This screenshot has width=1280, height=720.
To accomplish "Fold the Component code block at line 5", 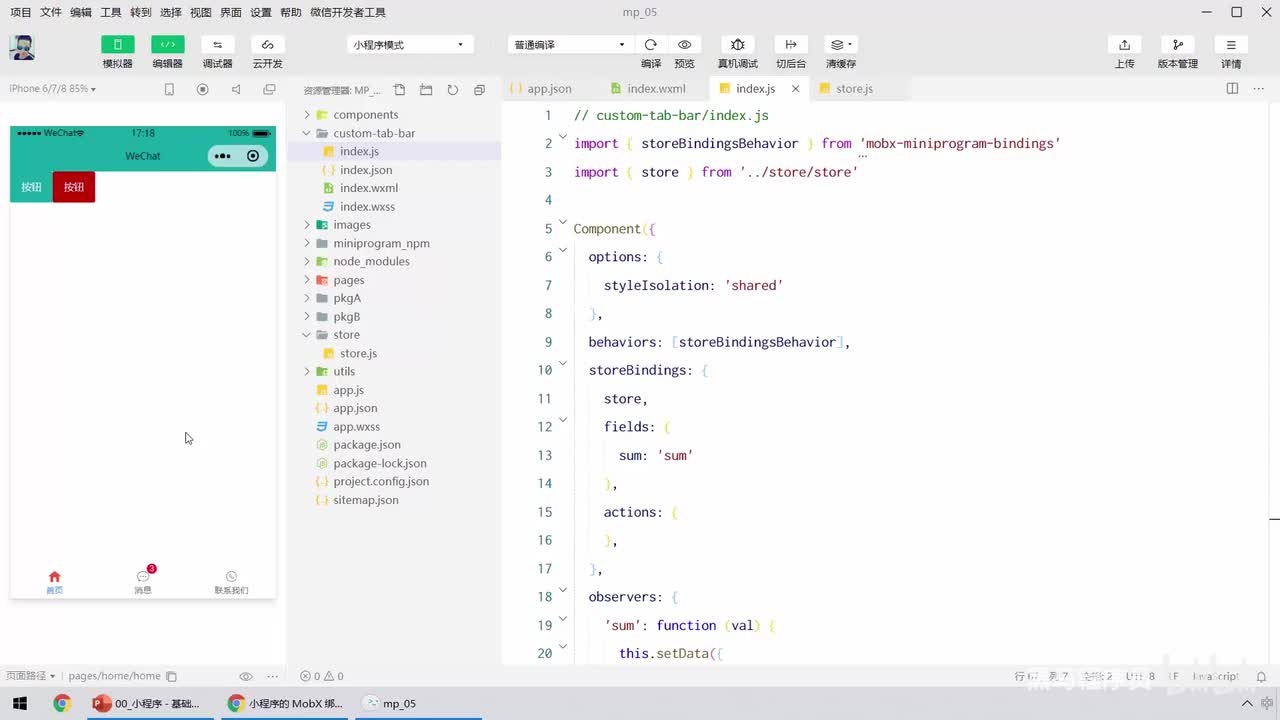I will click(563, 223).
